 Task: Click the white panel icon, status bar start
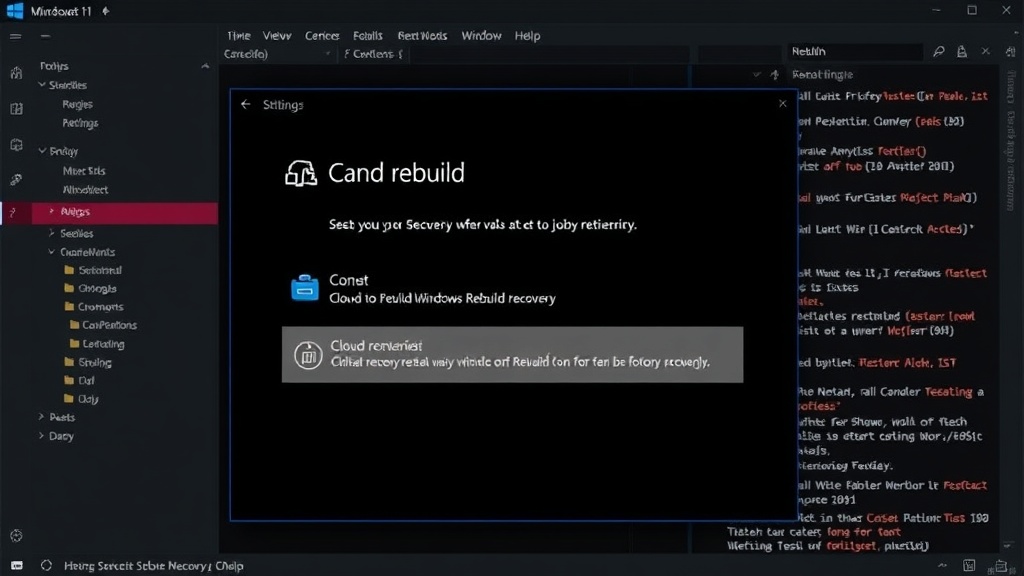tap(17, 566)
